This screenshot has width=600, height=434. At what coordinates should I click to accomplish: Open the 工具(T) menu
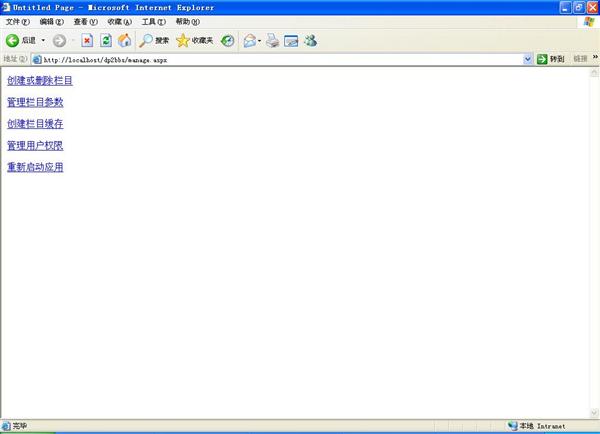[x=154, y=22]
